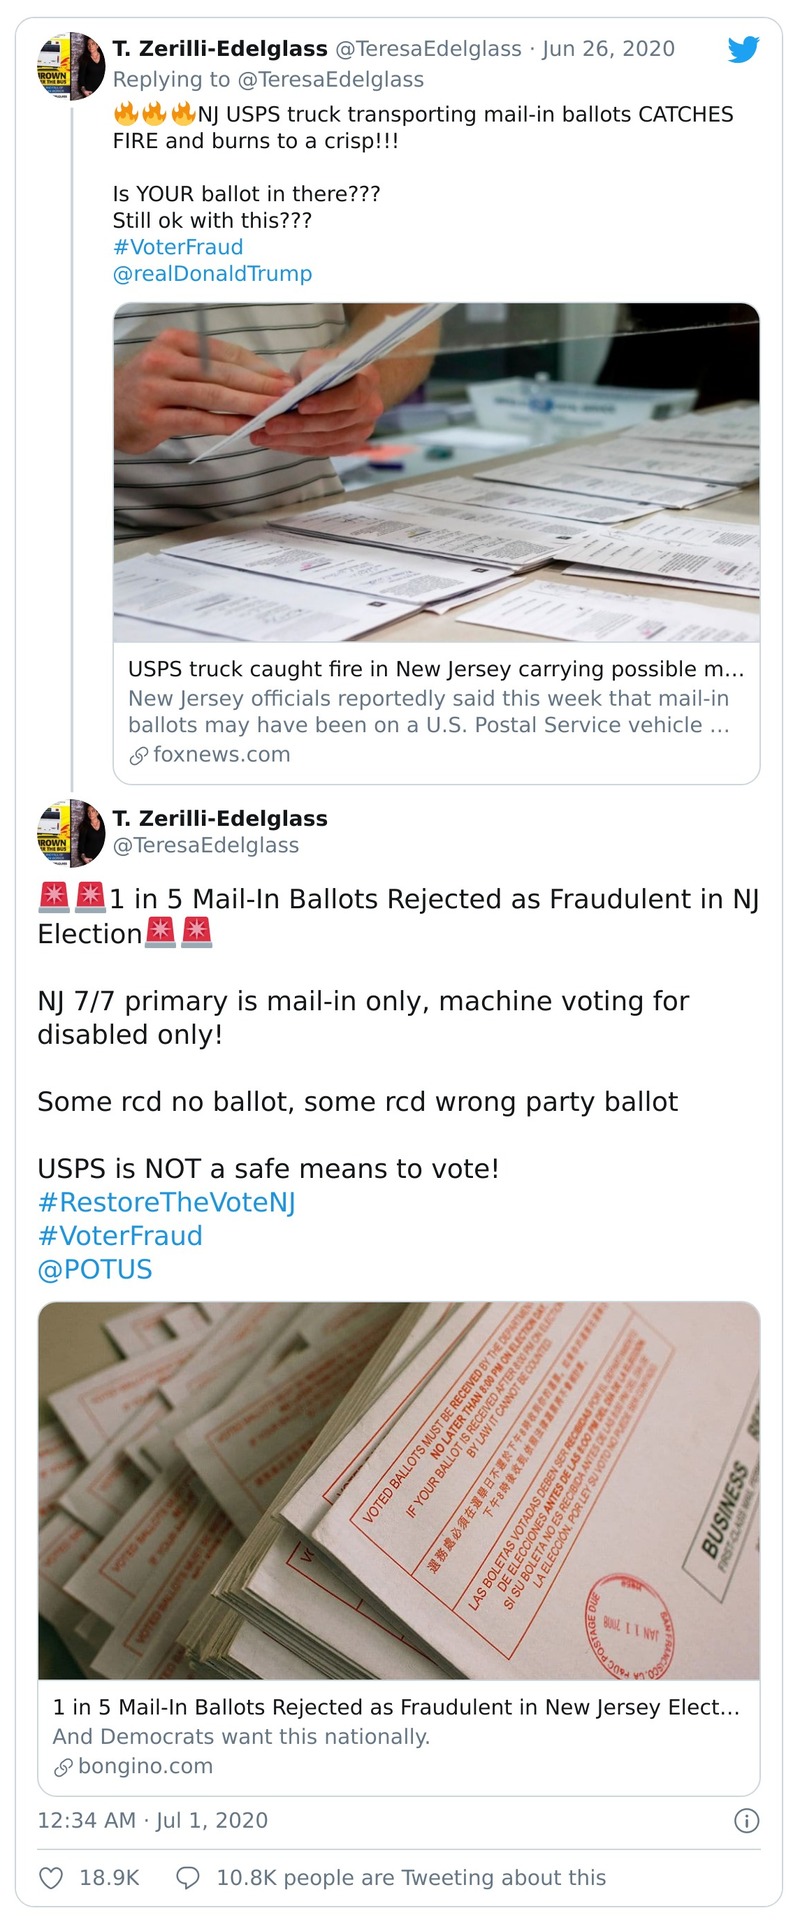Open the stacked ballot envelopes photo
This screenshot has width=800, height=1929.
[x=398, y=1490]
